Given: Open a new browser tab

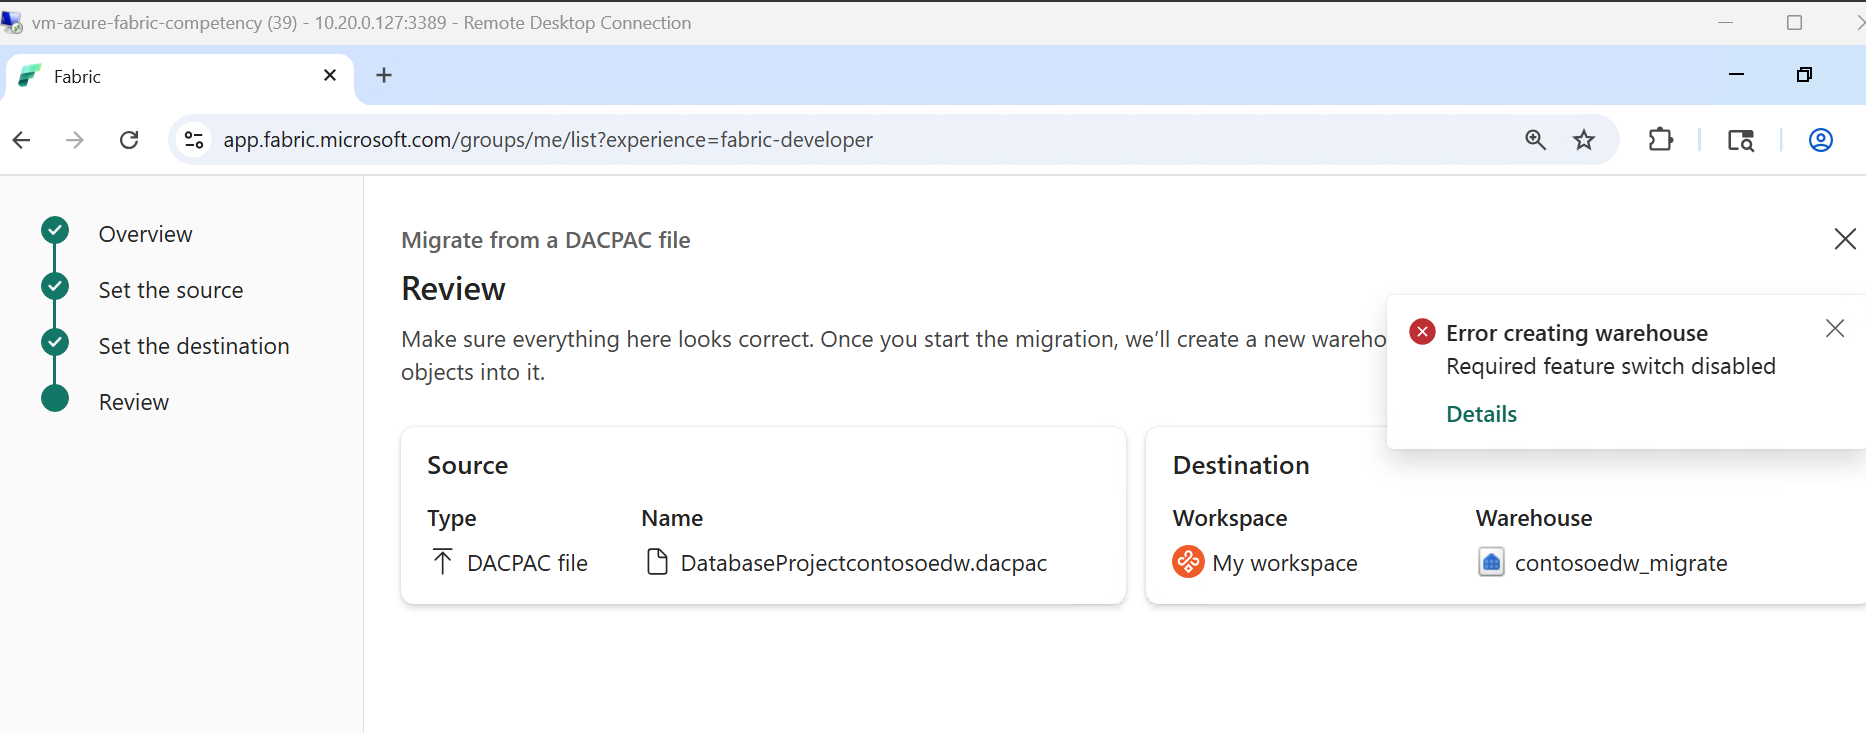Looking at the screenshot, I should 384,75.
